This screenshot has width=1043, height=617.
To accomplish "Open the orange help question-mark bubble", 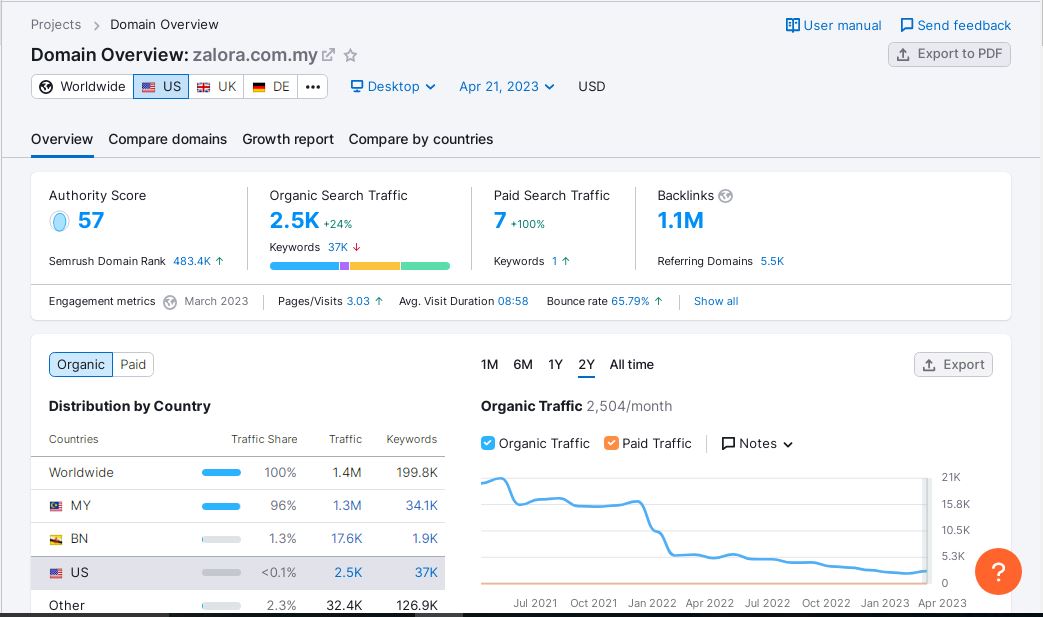I will pos(998,572).
